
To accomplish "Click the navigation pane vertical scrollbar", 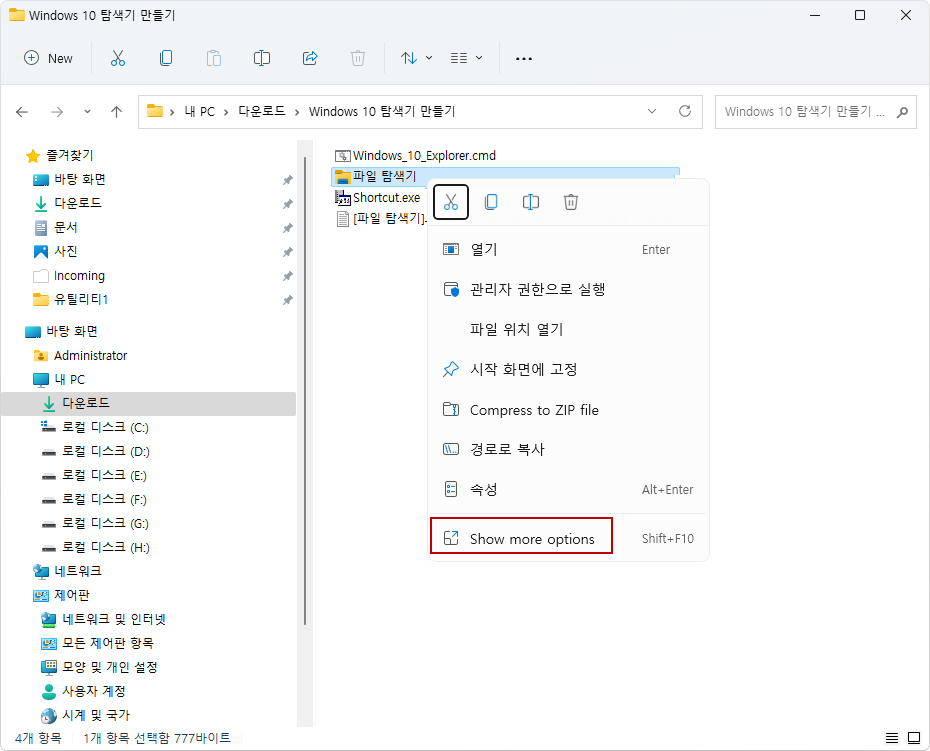I will 305,390.
